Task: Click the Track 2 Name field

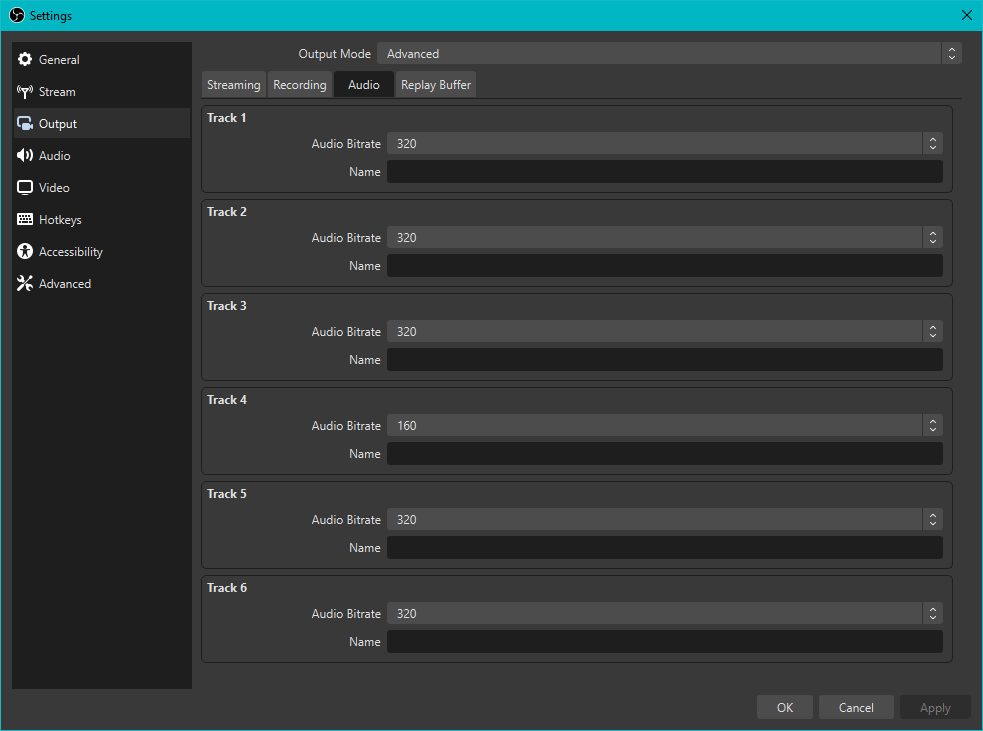Action: click(x=664, y=266)
